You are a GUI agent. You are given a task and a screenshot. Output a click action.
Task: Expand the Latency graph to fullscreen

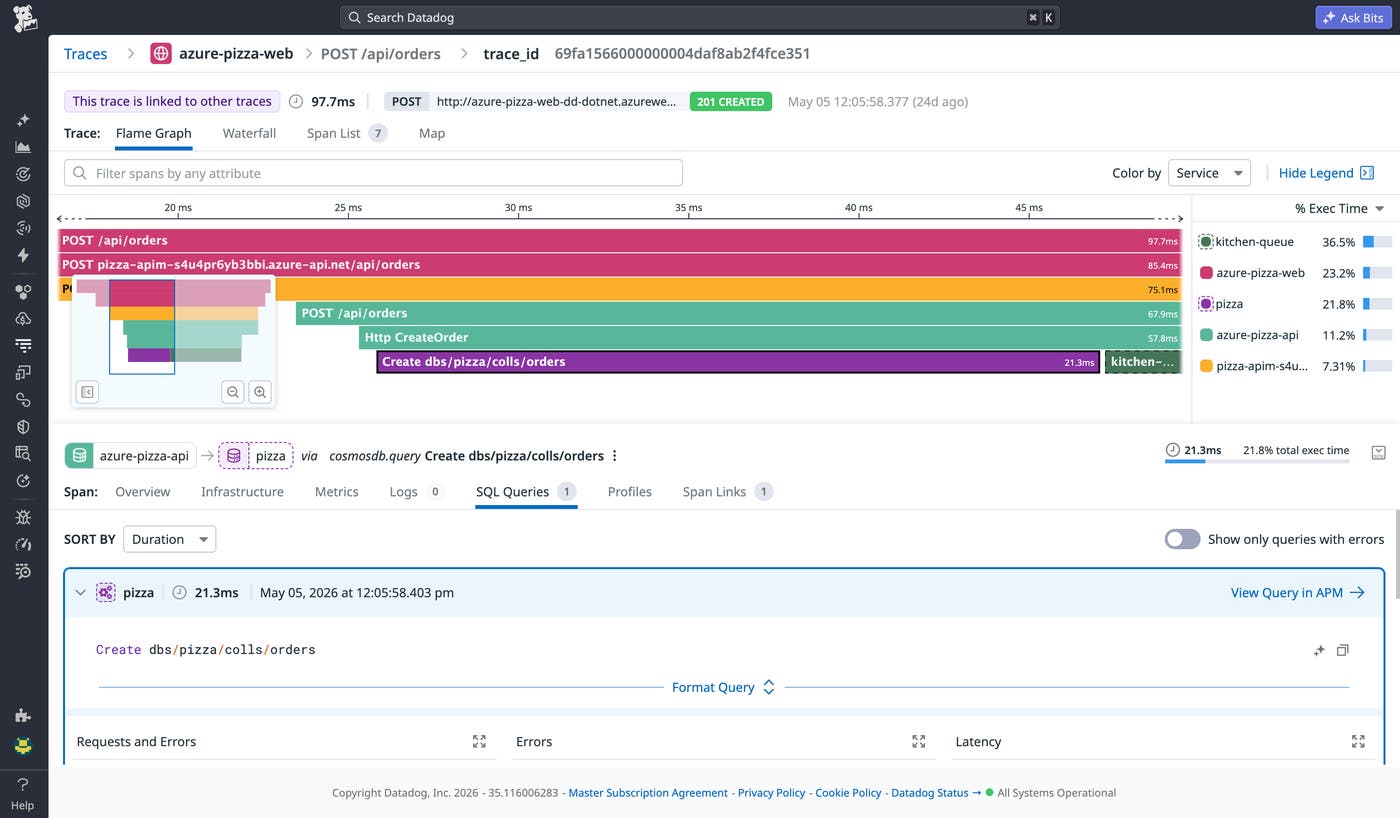[x=1358, y=742]
